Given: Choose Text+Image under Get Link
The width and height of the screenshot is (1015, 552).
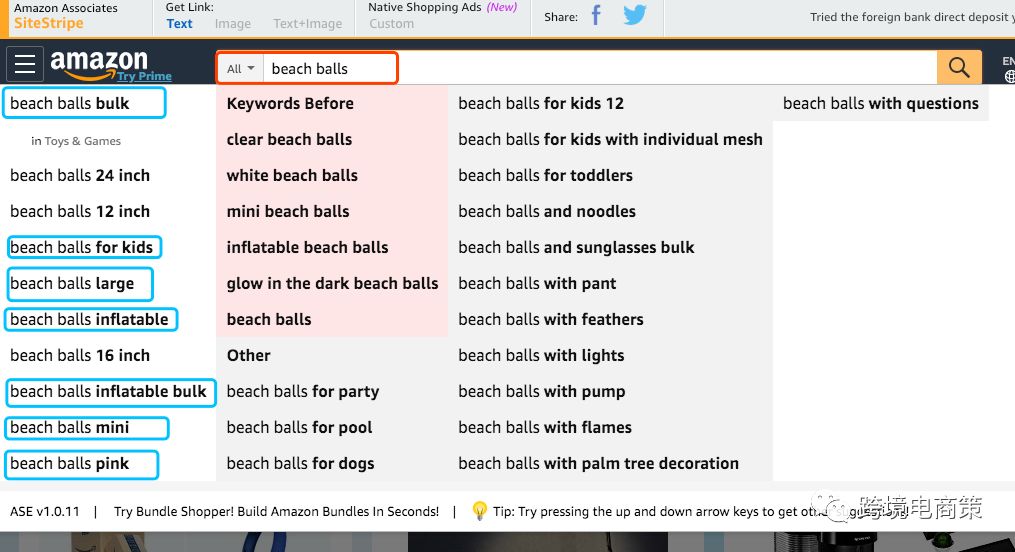Looking at the screenshot, I should [x=307, y=24].
